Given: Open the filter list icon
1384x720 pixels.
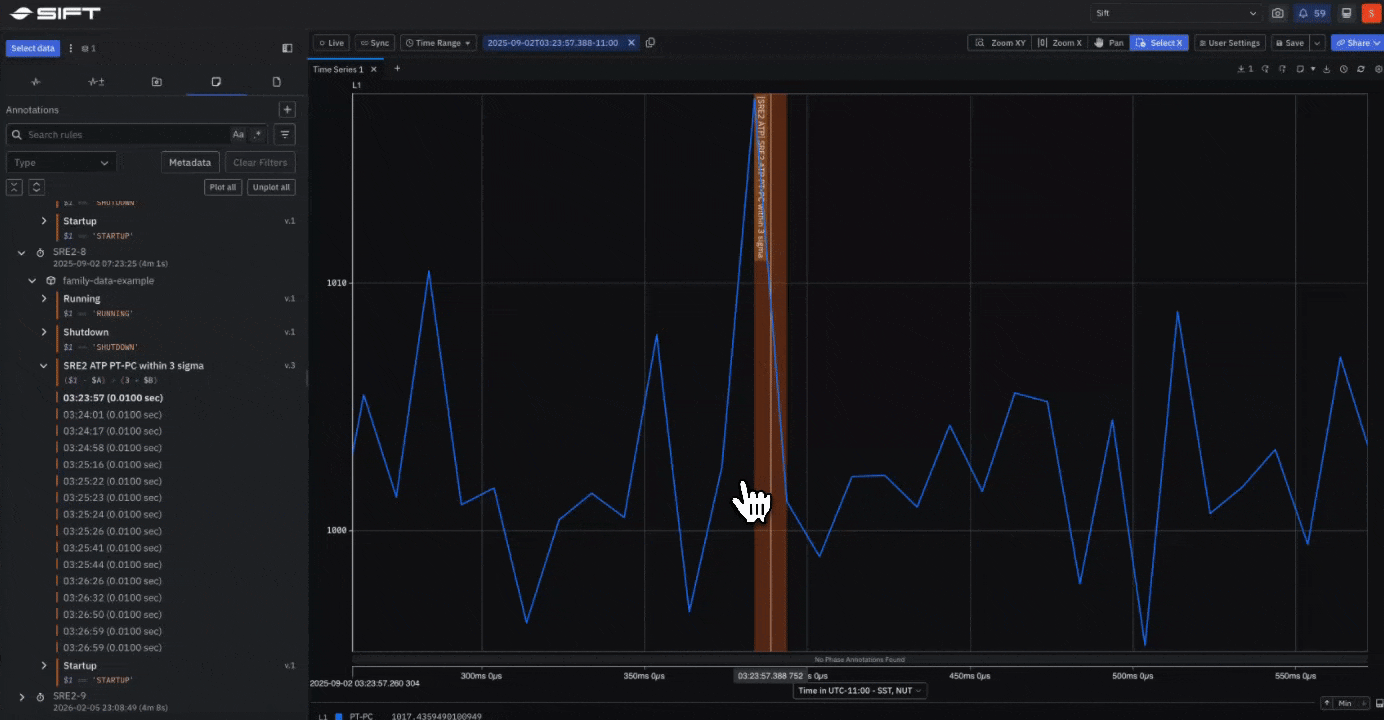Looking at the screenshot, I should [285, 134].
